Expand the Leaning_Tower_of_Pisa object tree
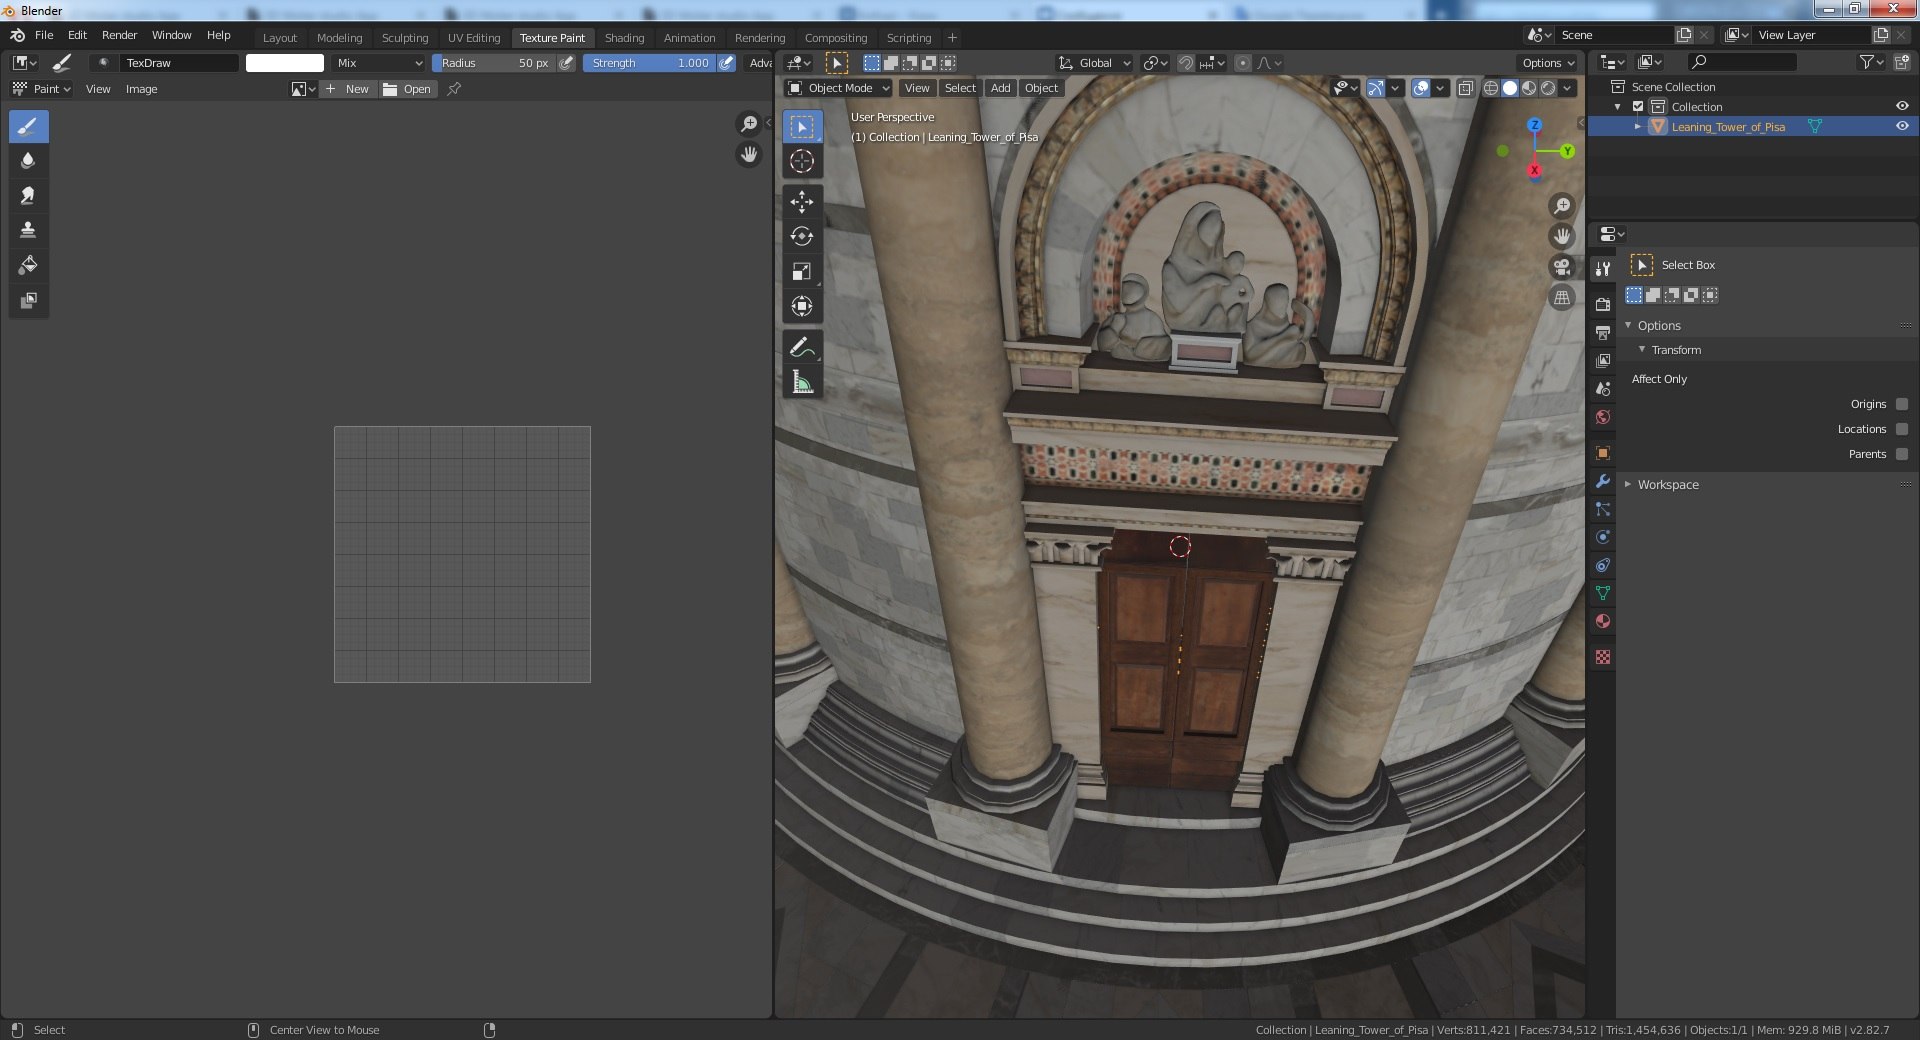The height and width of the screenshot is (1040, 1920). click(1637, 127)
